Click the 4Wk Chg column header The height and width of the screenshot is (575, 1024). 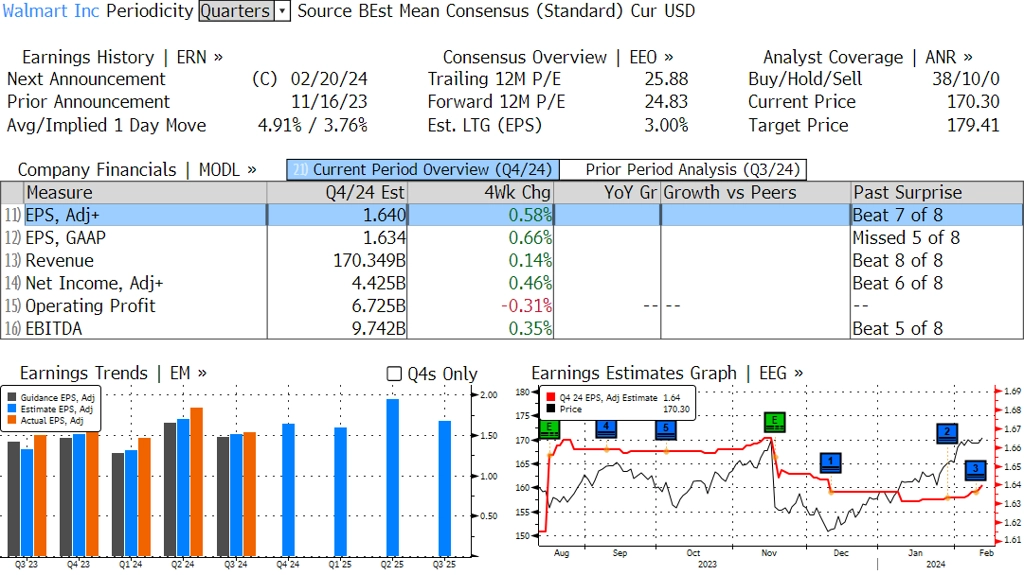click(x=480, y=193)
